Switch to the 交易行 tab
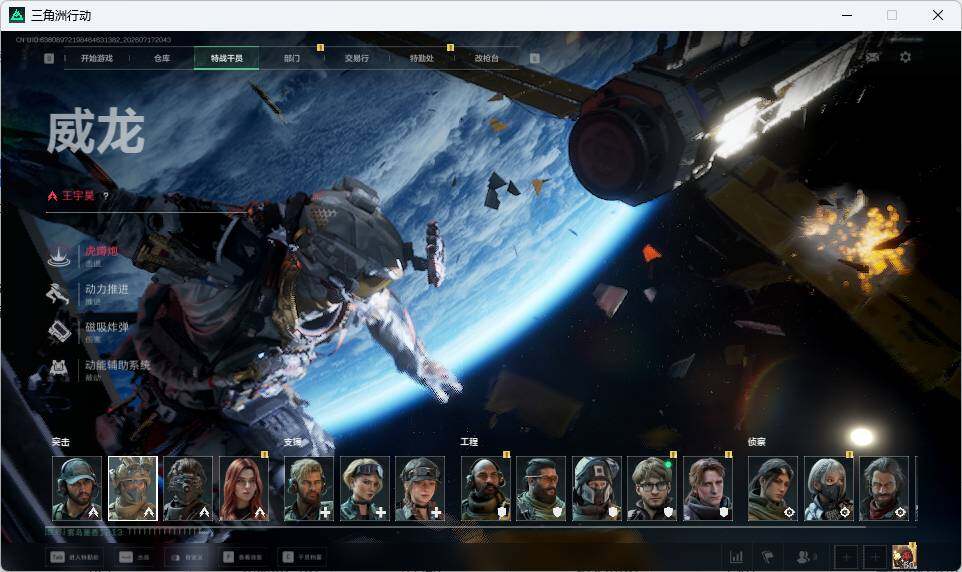962x572 pixels. 356,58
